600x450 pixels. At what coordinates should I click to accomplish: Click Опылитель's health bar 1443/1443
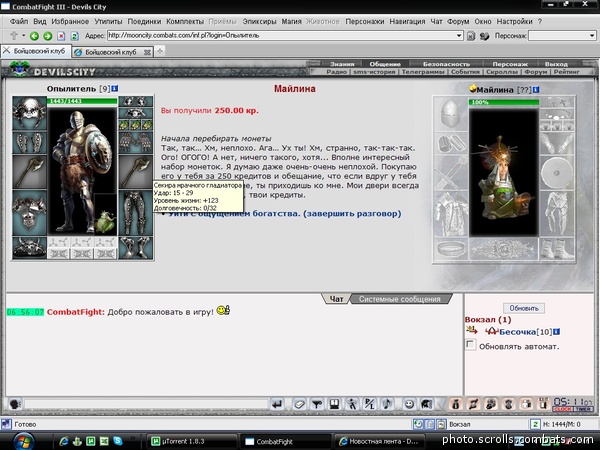pos(82,101)
